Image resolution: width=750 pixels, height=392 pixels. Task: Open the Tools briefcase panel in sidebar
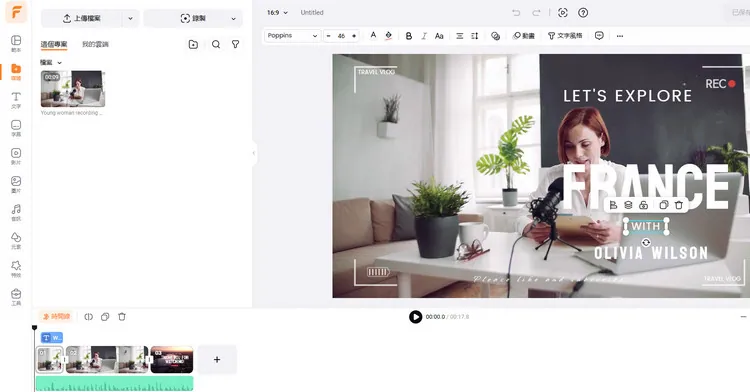pos(16,297)
